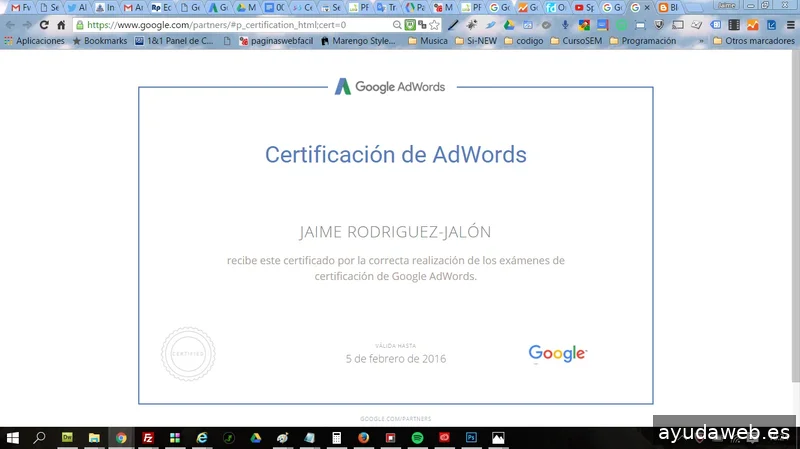The image size is (800, 449).
Task: Click the back navigation arrow
Action: coord(10,24)
